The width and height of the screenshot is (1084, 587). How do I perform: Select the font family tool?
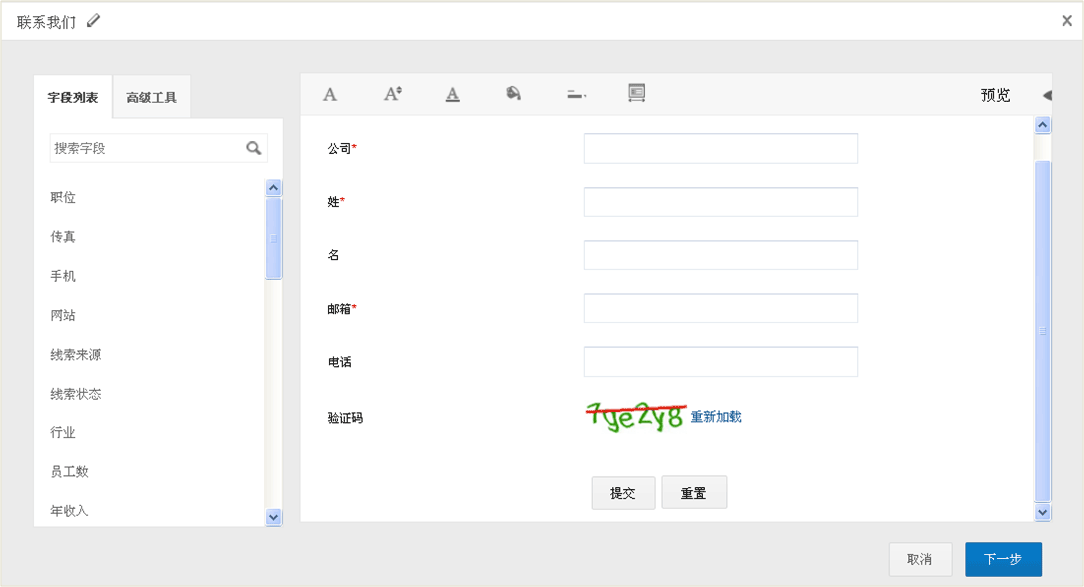[330, 93]
